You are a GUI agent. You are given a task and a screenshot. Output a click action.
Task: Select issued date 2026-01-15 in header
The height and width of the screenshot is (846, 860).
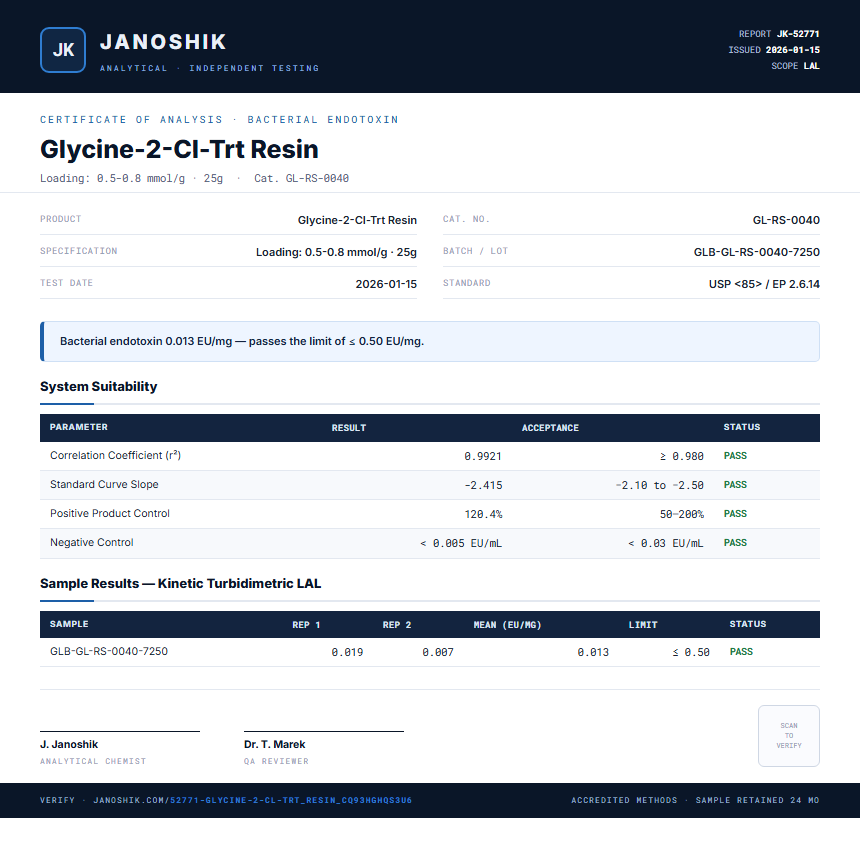[793, 50]
